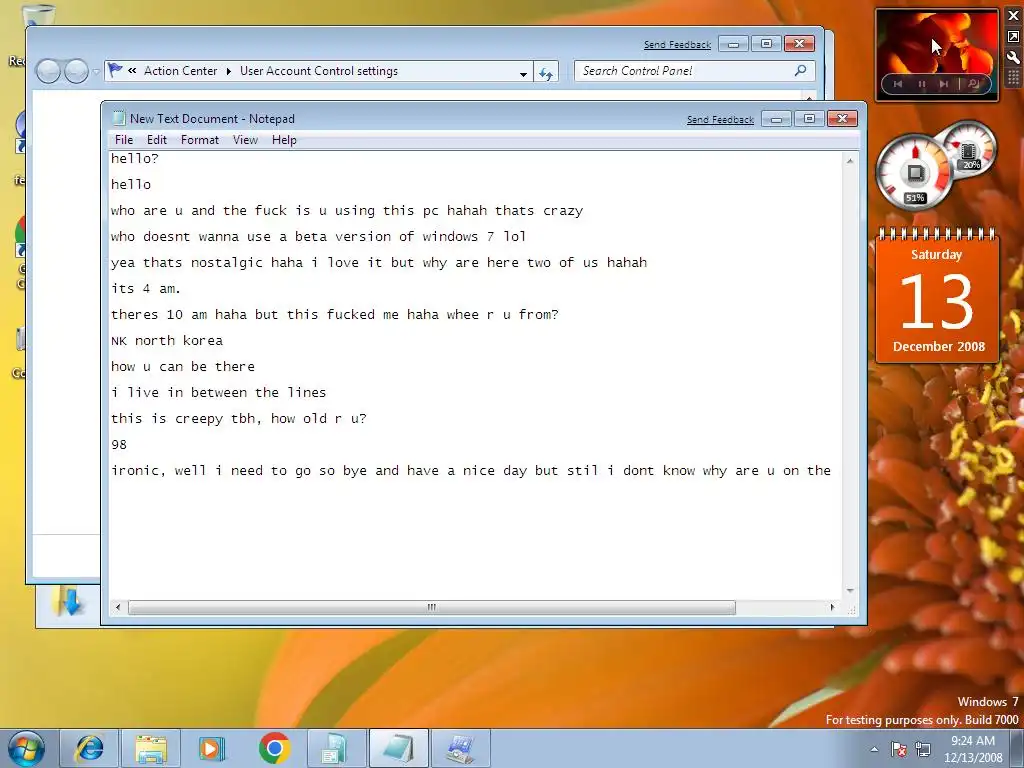Click the CPU meter gadget dial
Image resolution: width=1024 pixels, height=768 pixels.
[x=914, y=173]
